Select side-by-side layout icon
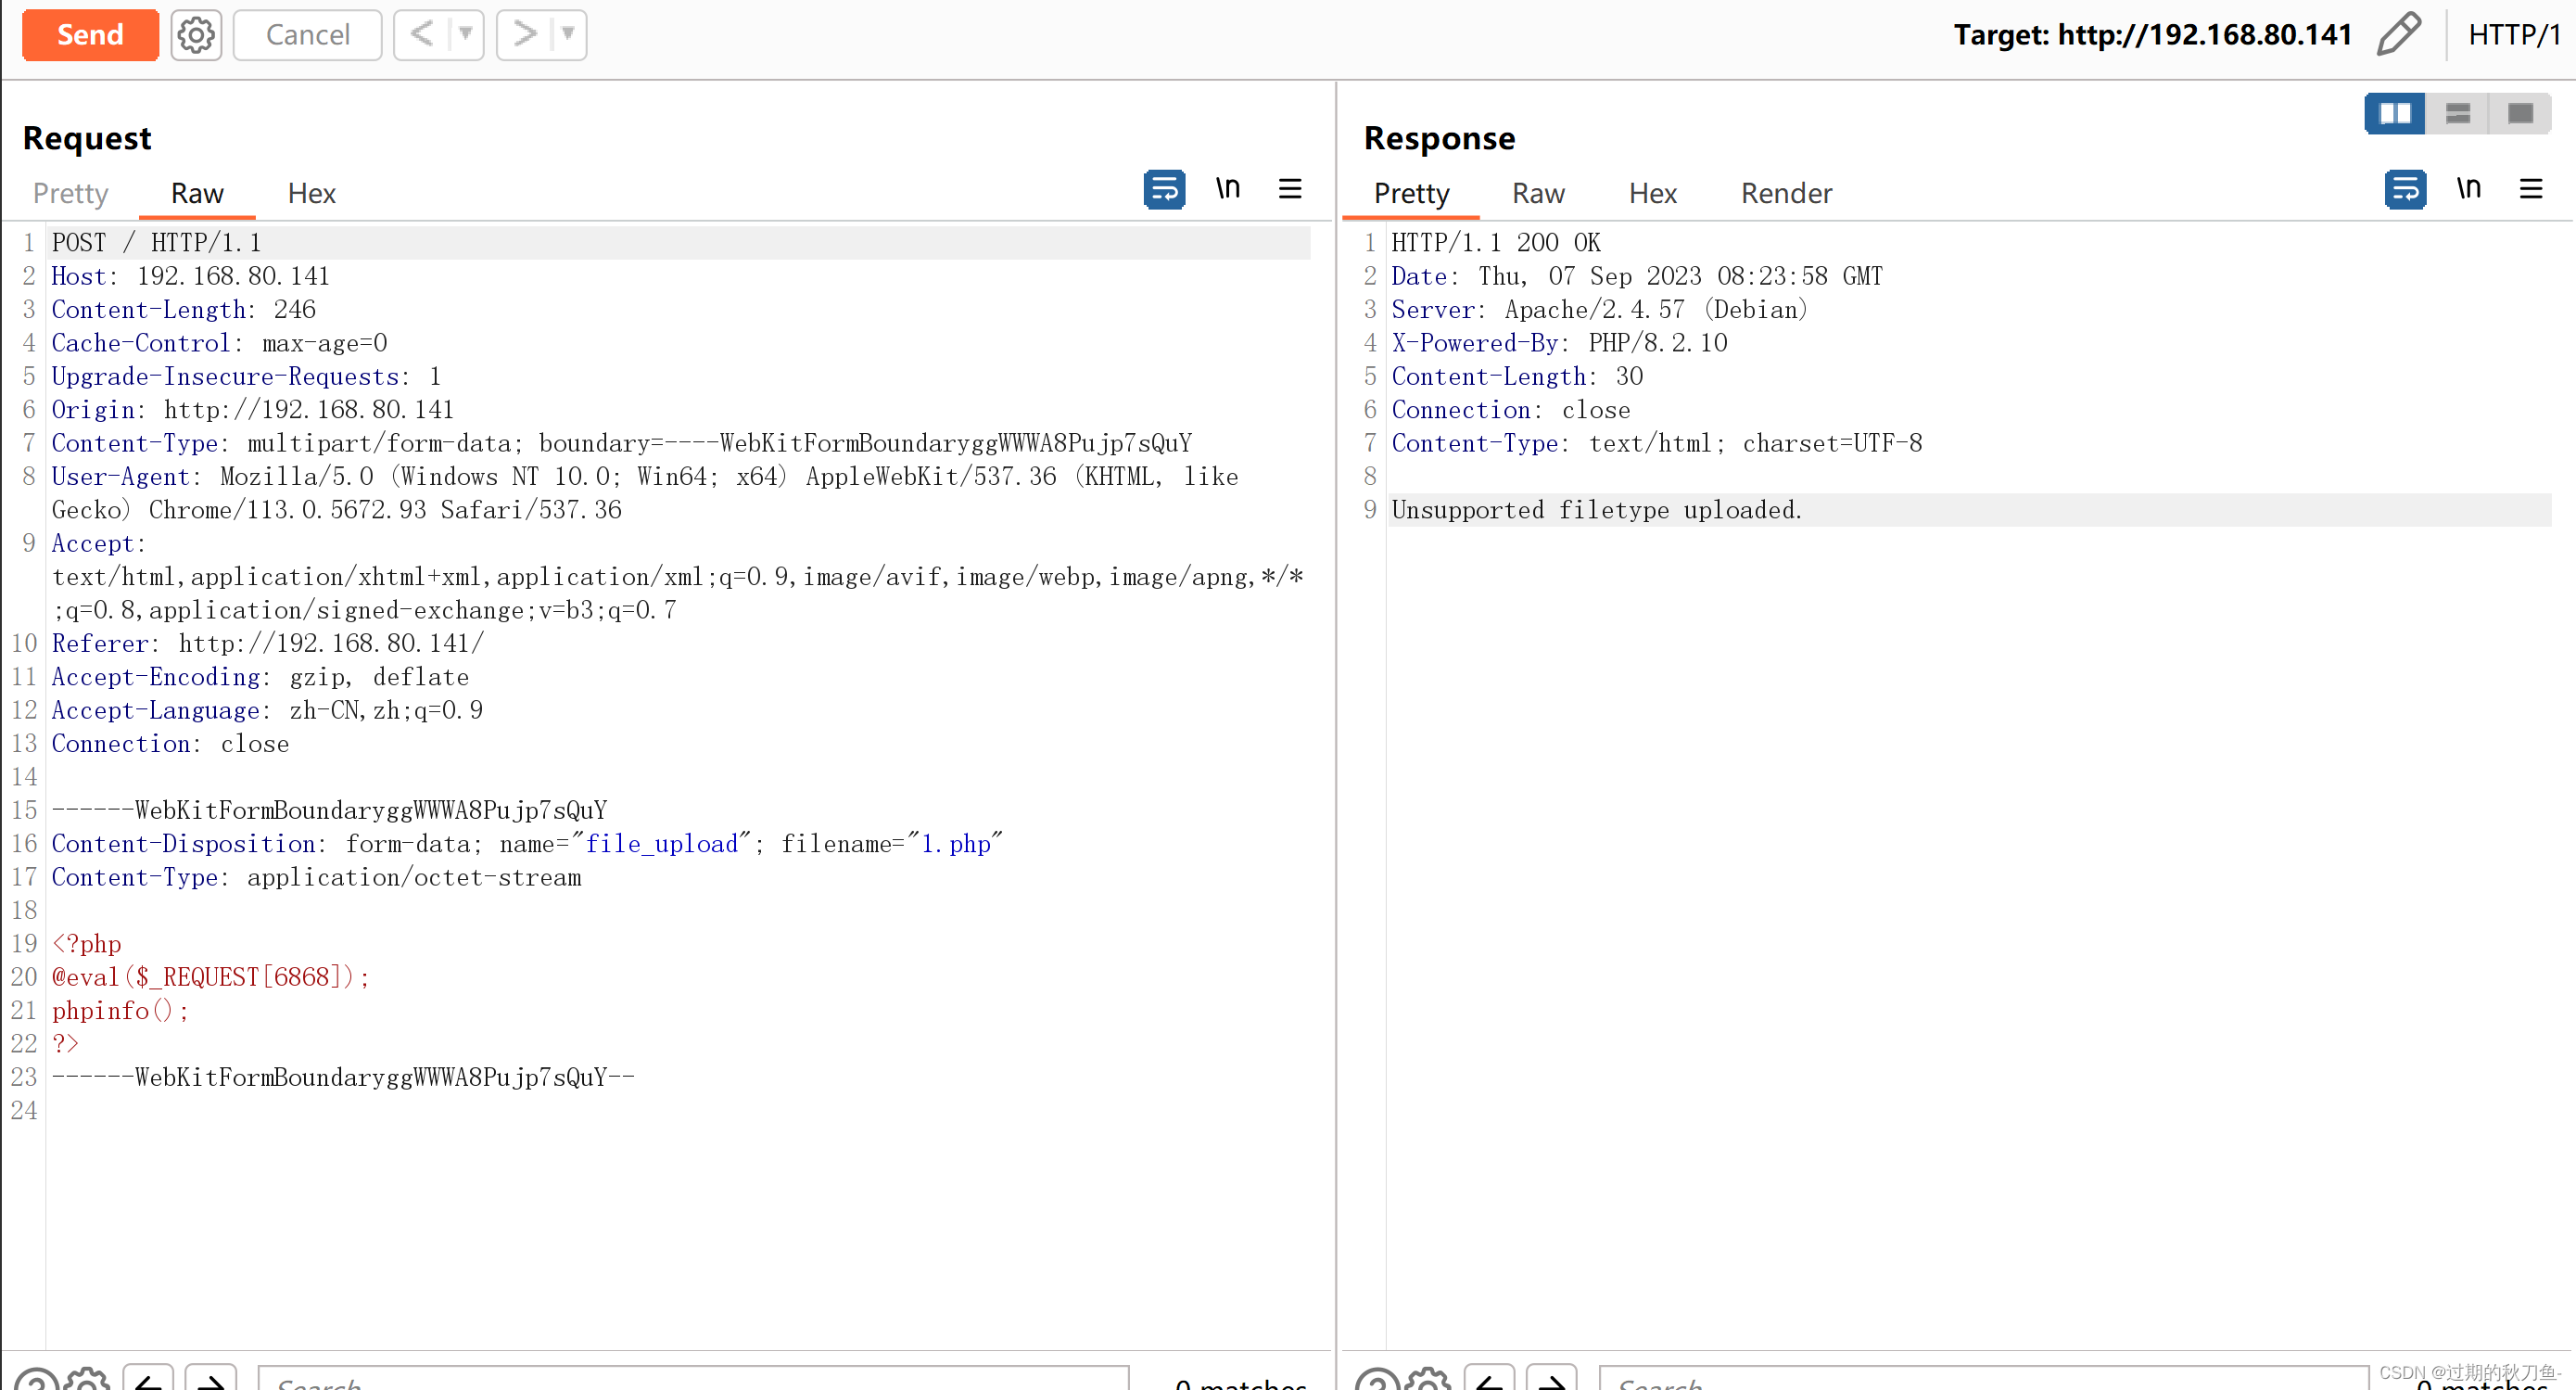 click(x=2395, y=113)
